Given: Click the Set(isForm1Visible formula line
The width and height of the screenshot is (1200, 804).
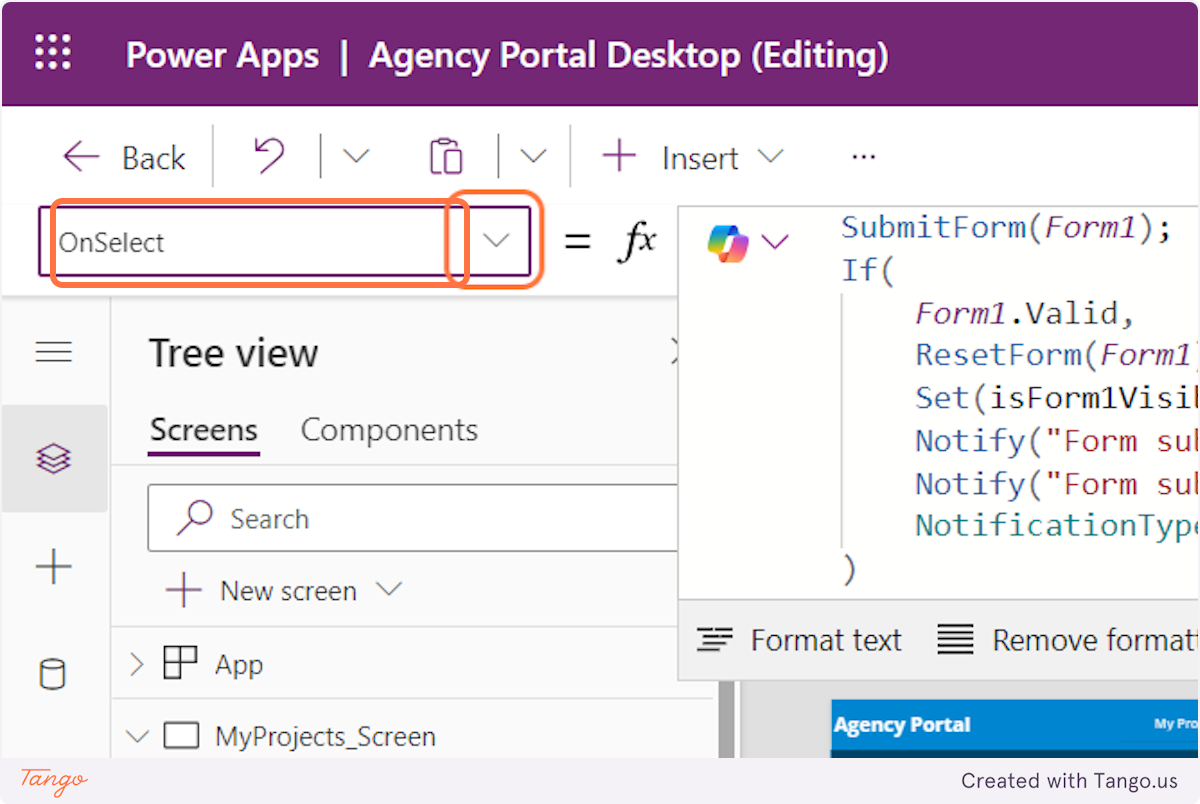Looking at the screenshot, I should [1056, 398].
